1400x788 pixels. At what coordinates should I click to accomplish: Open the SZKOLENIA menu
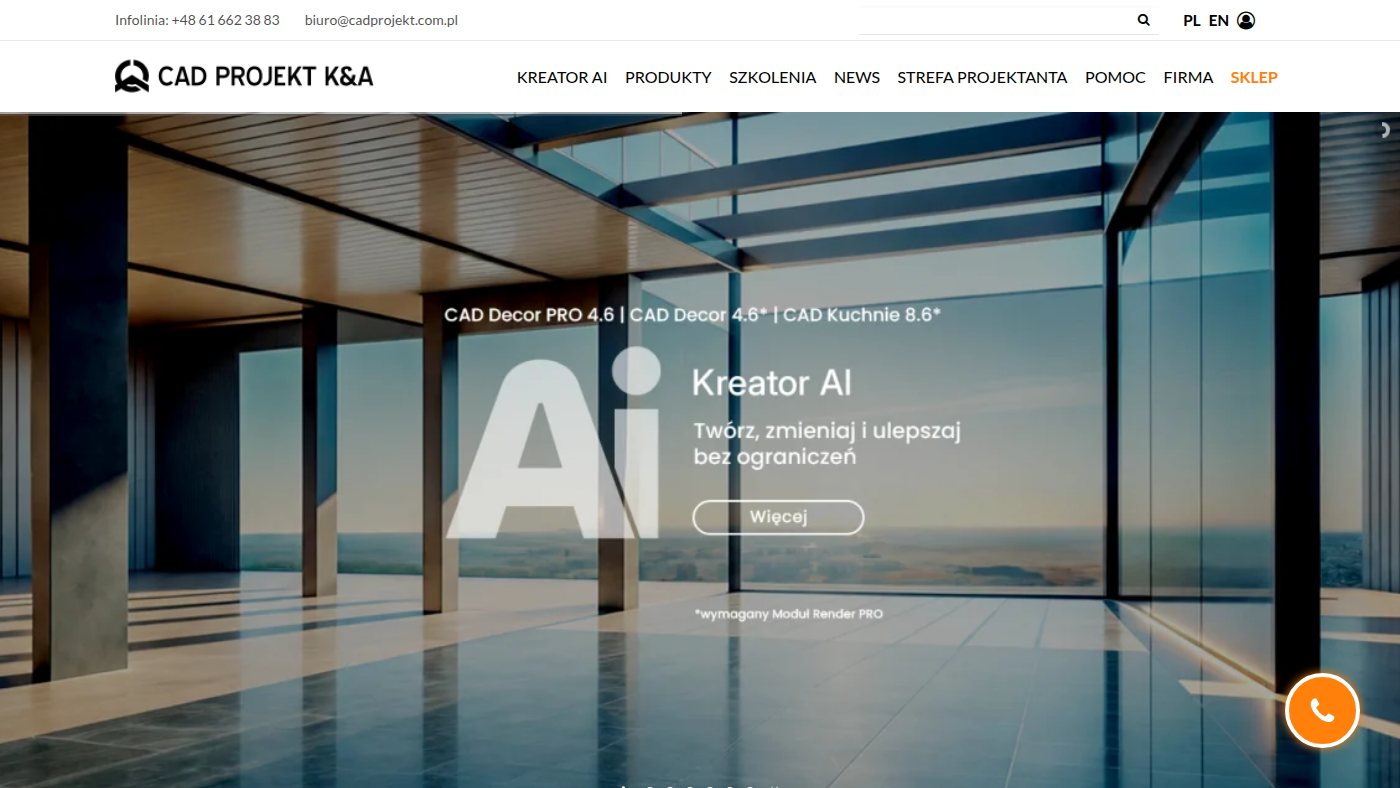point(773,77)
